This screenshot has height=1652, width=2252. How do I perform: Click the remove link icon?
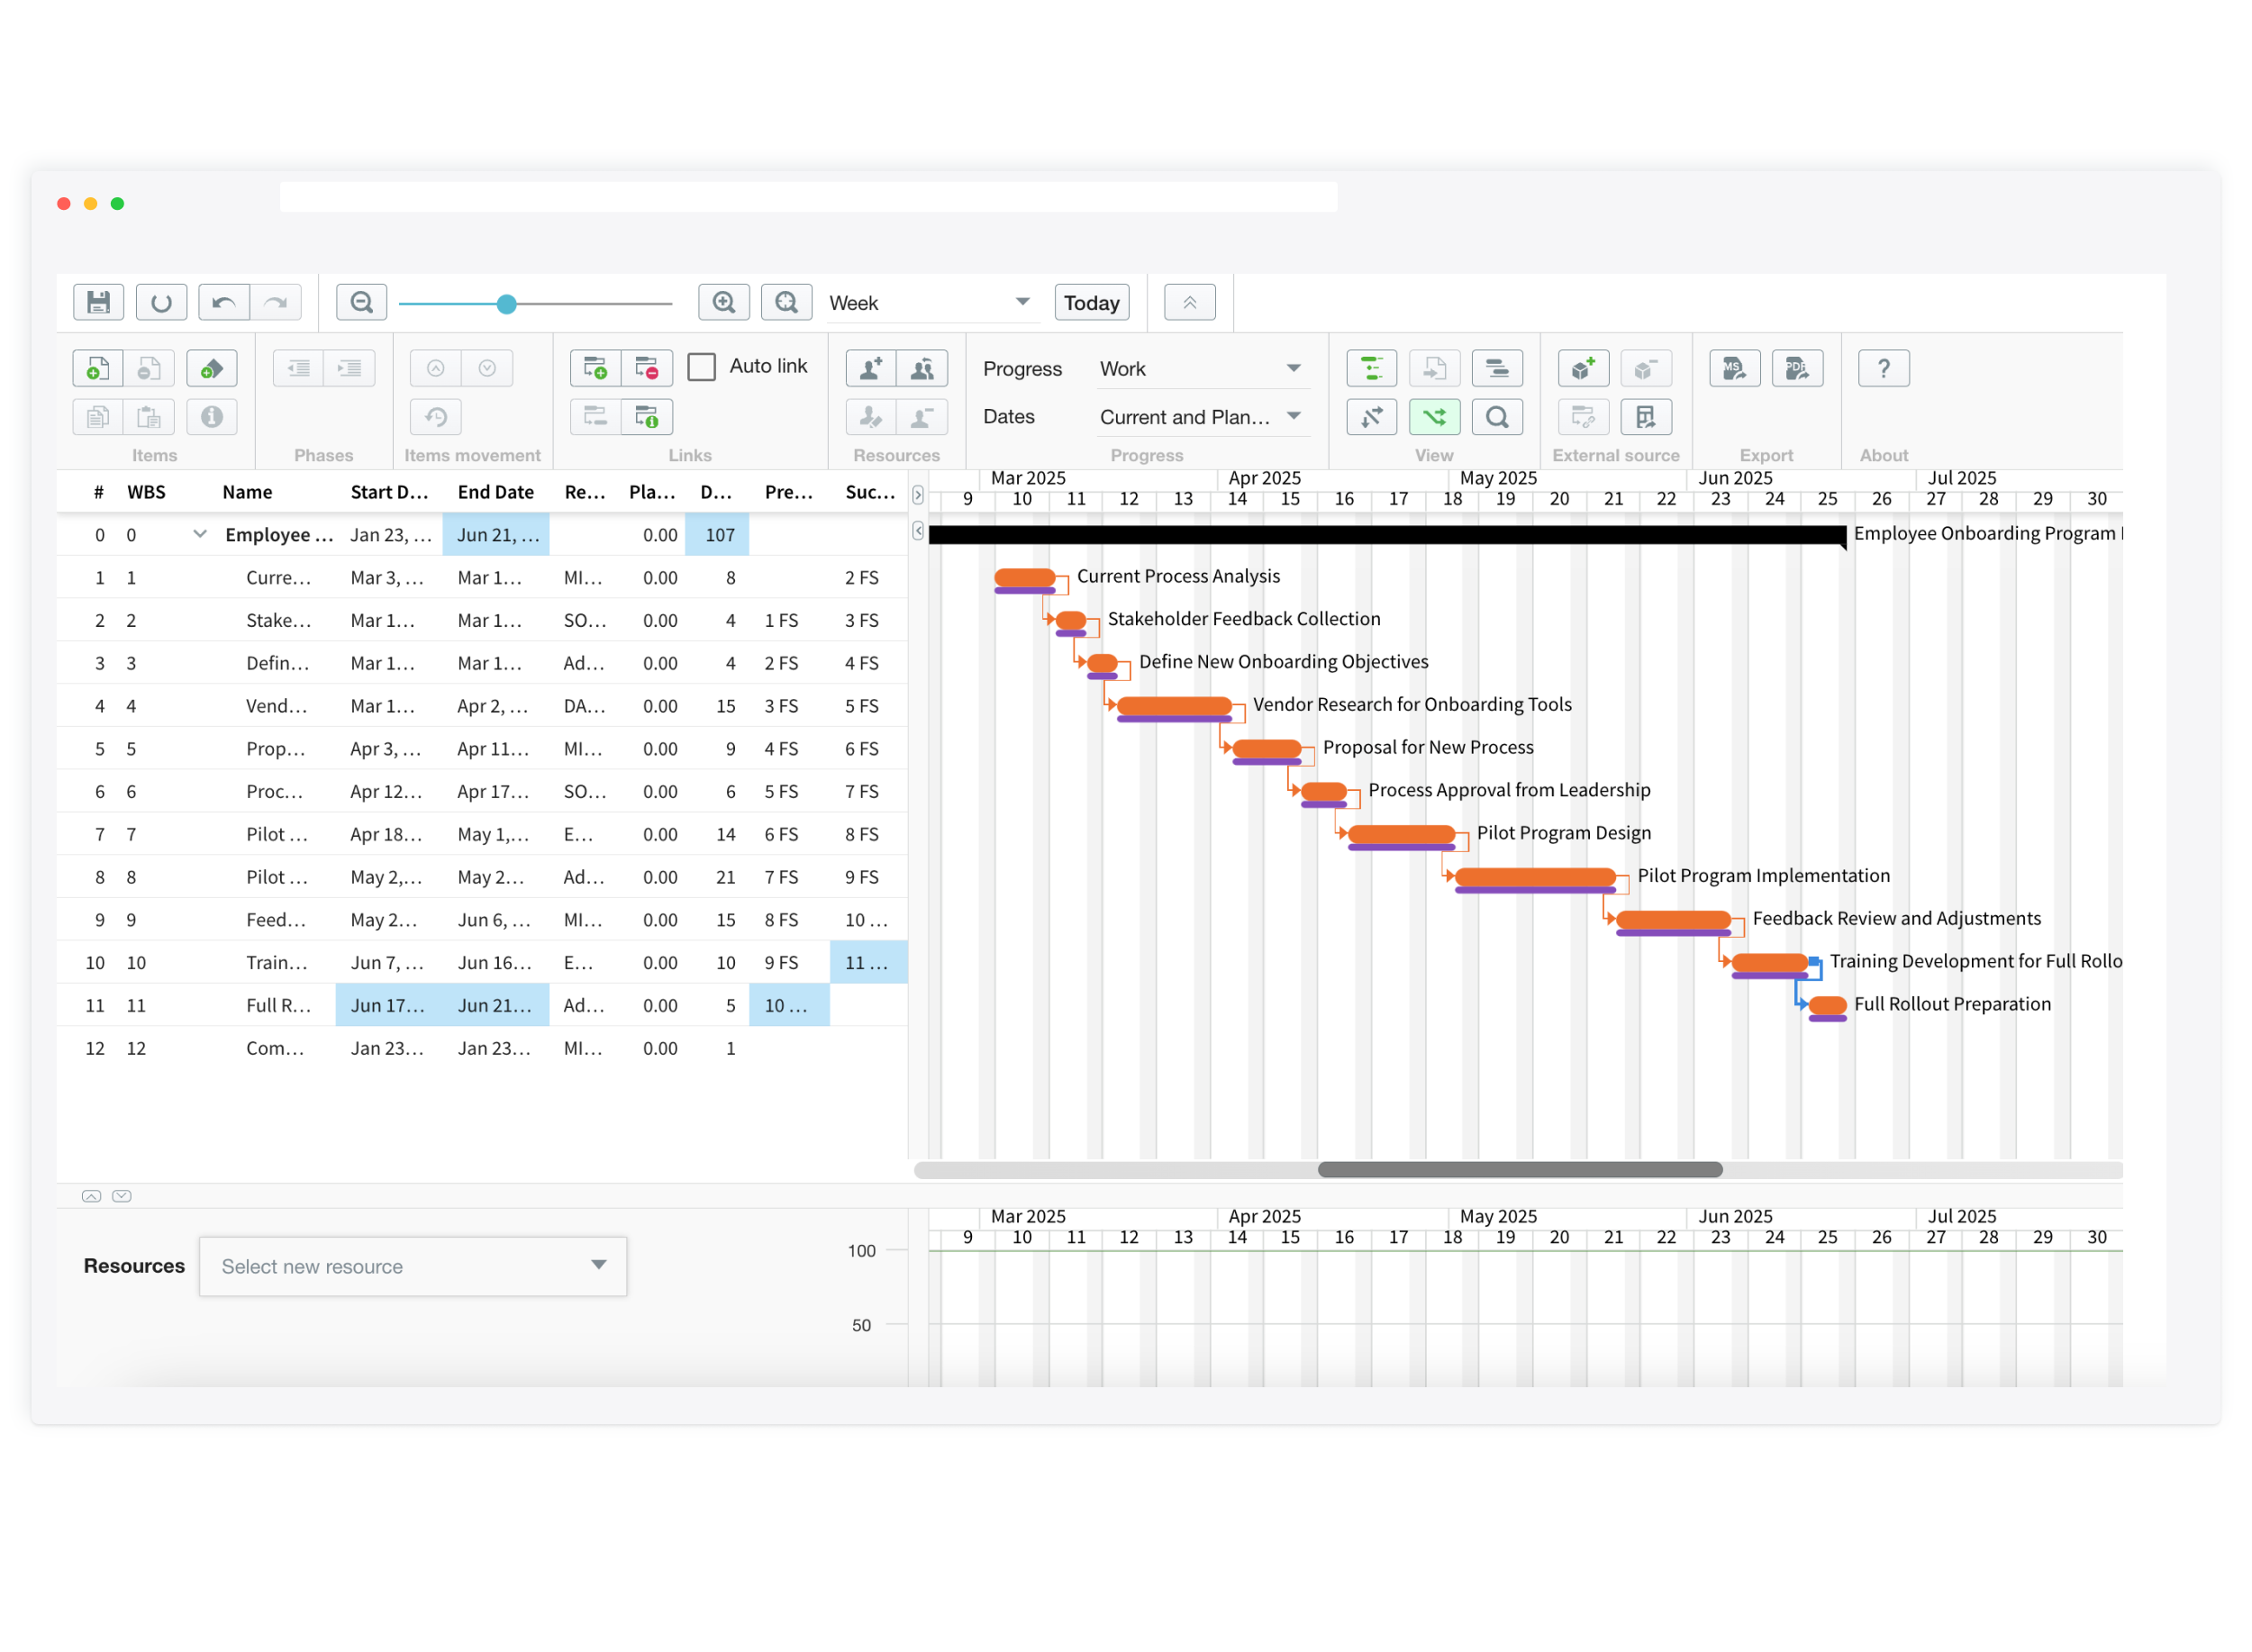646,368
